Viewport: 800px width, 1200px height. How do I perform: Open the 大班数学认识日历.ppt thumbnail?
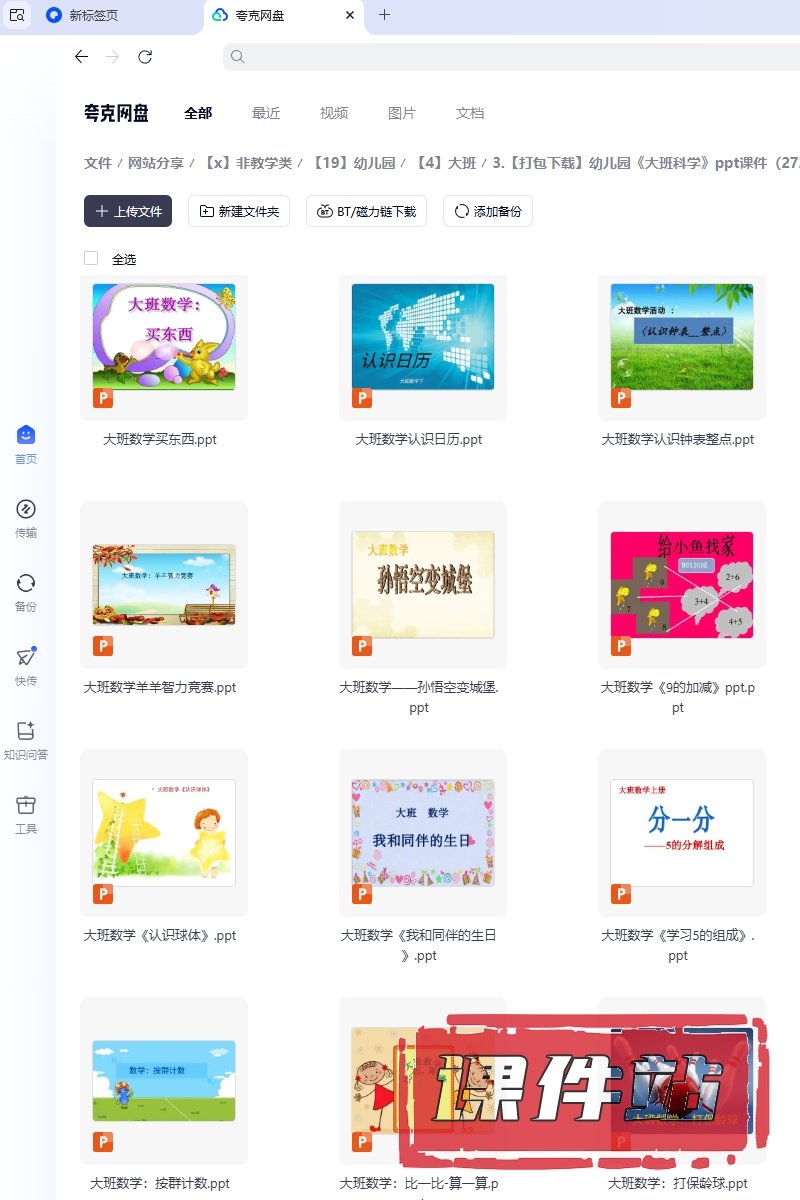point(423,337)
